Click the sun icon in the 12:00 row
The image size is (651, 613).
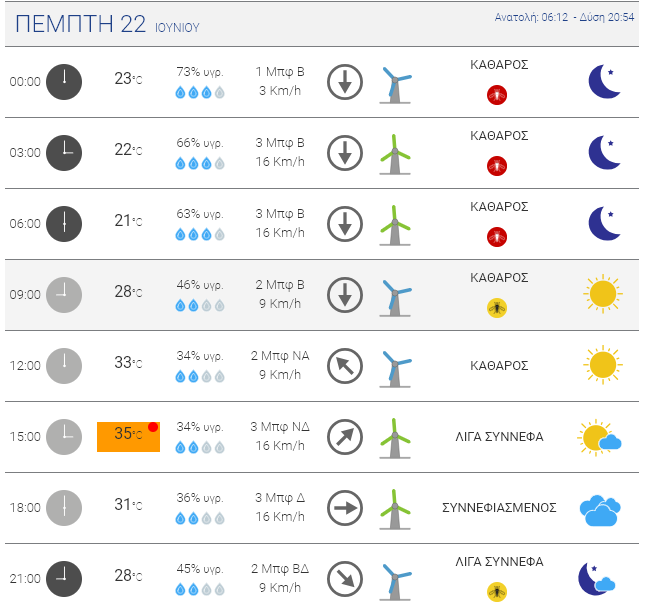coord(603,365)
